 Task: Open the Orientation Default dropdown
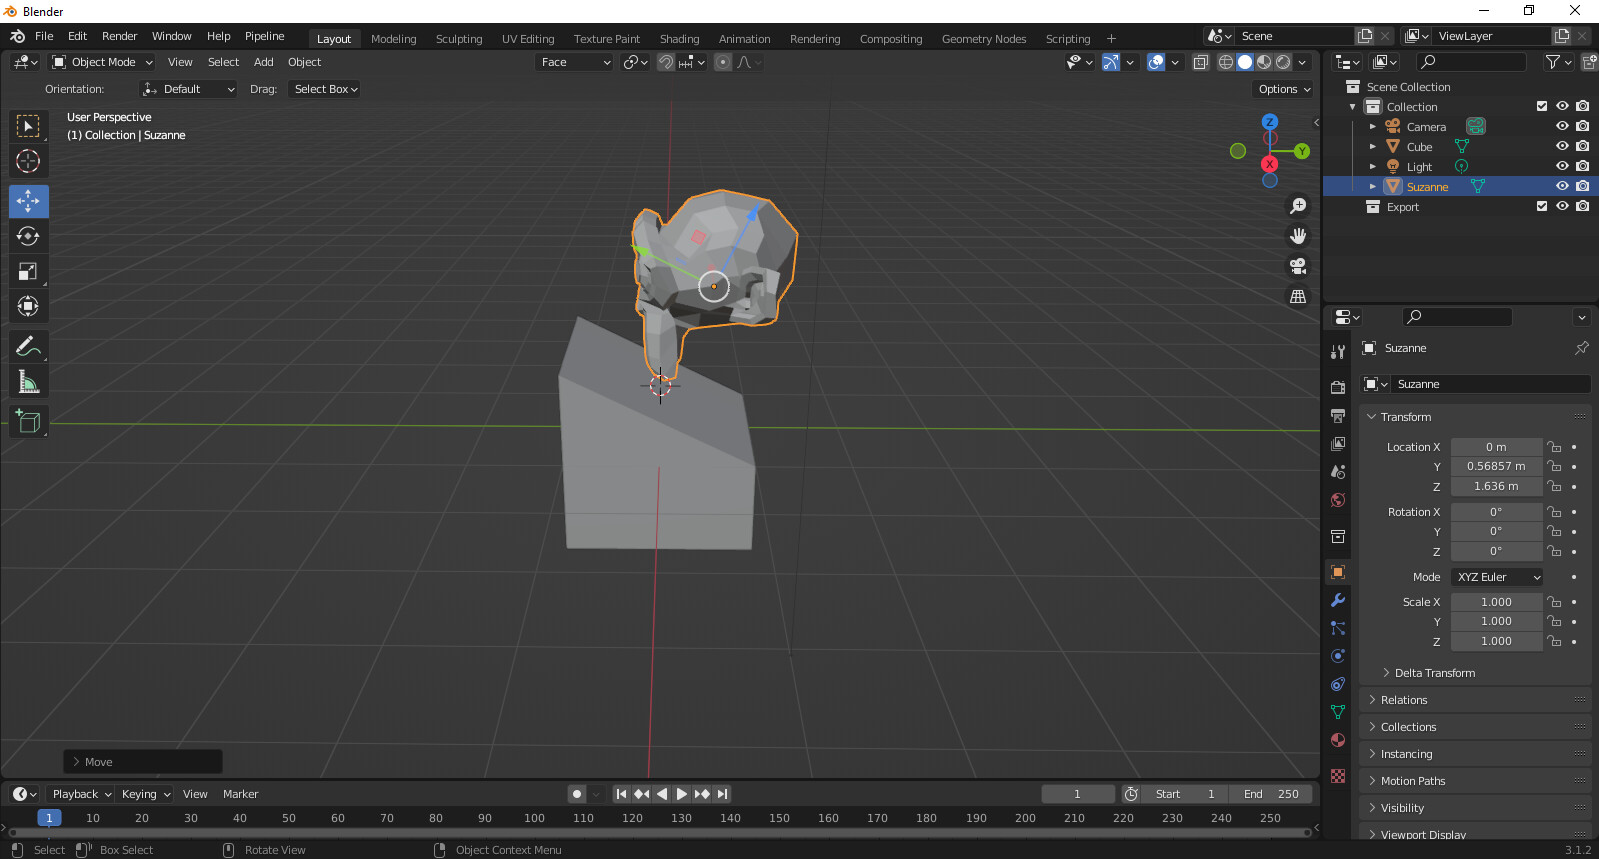[189, 89]
